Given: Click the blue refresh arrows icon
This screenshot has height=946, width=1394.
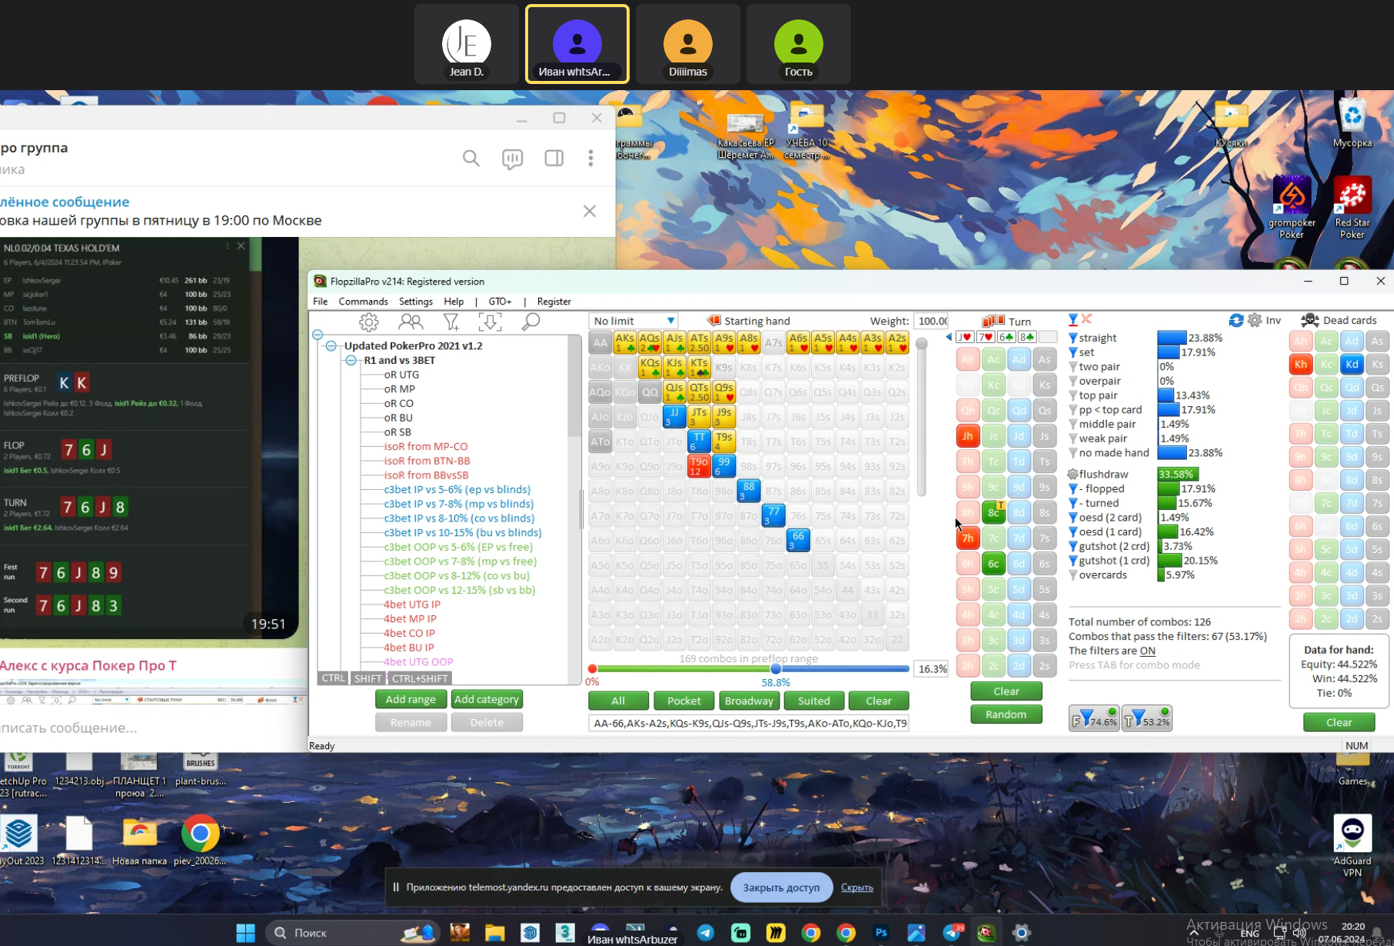Looking at the screenshot, I should [x=1236, y=320].
